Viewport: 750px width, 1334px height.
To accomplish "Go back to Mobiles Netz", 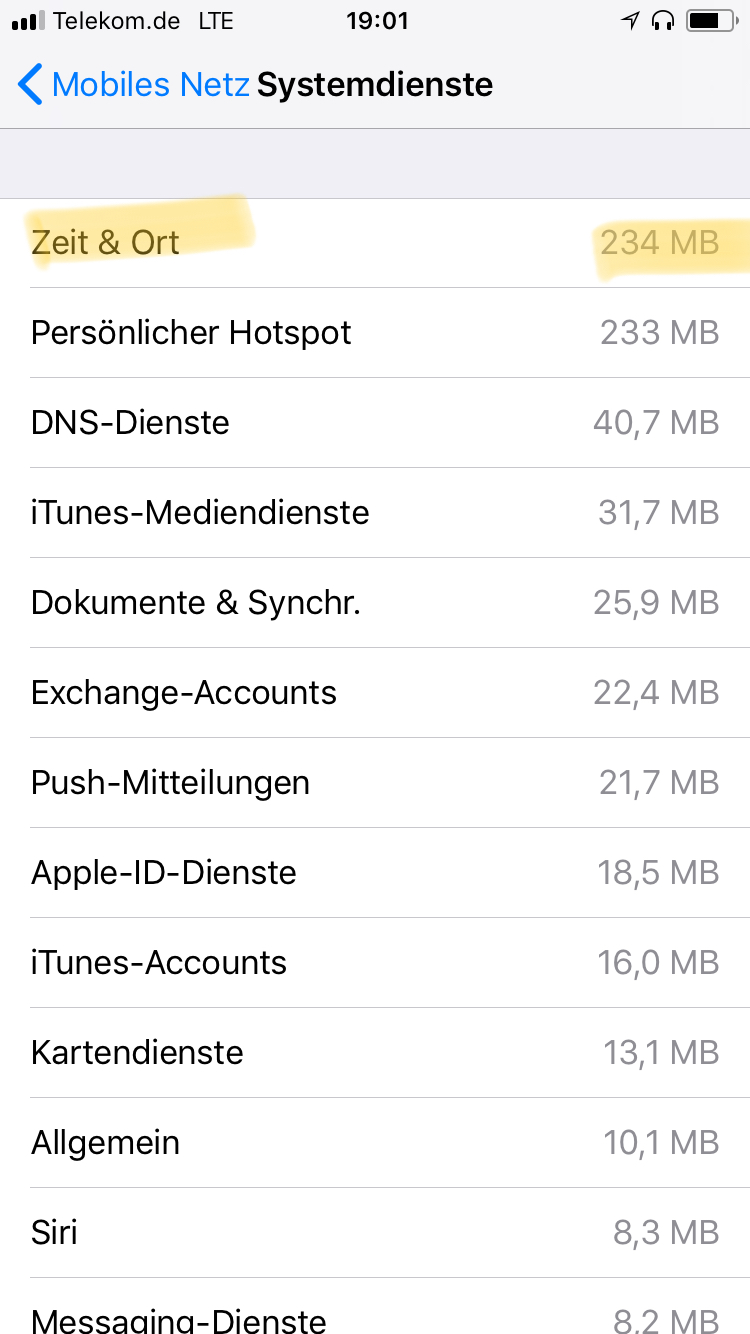I will point(150,85).
